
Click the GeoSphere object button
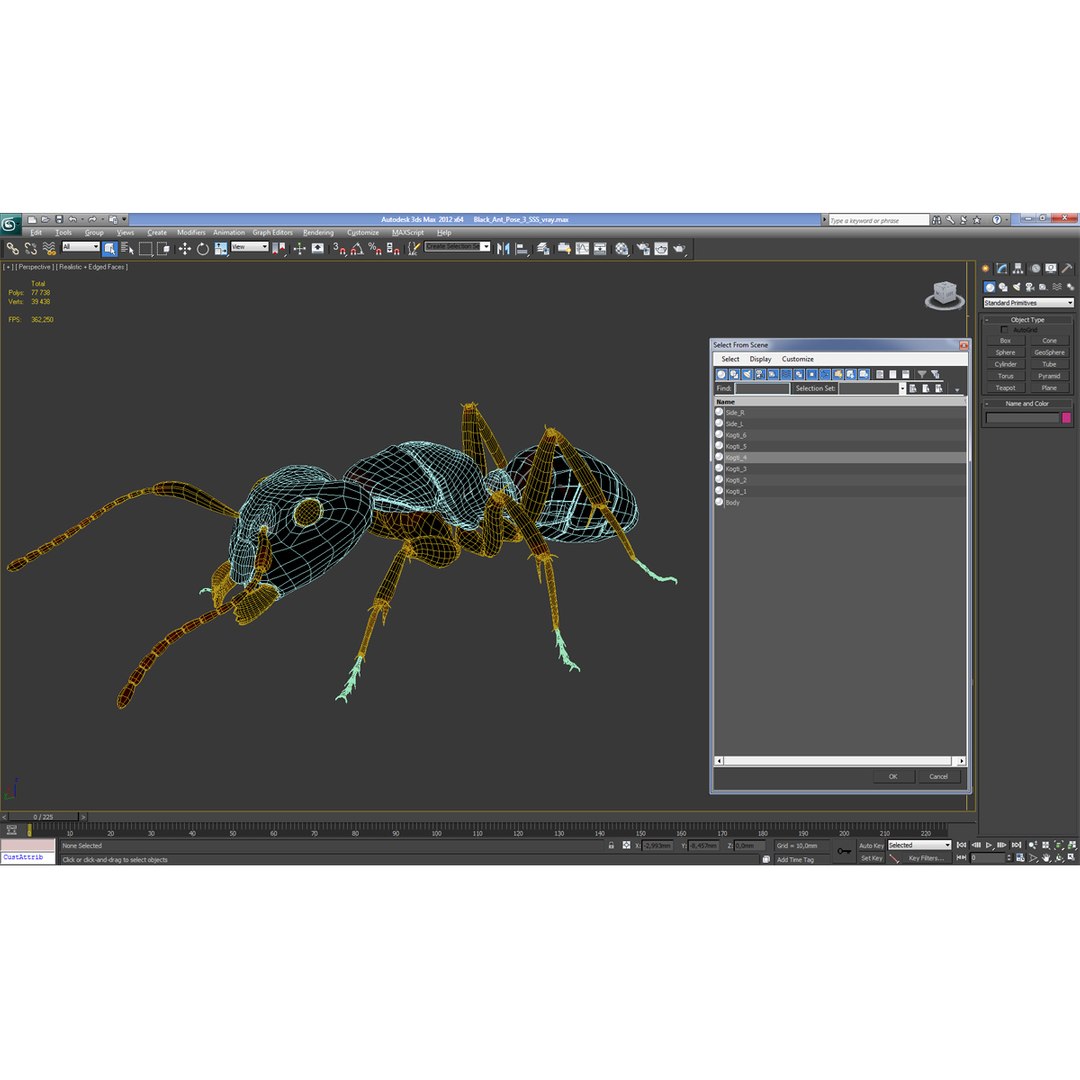click(x=1049, y=353)
